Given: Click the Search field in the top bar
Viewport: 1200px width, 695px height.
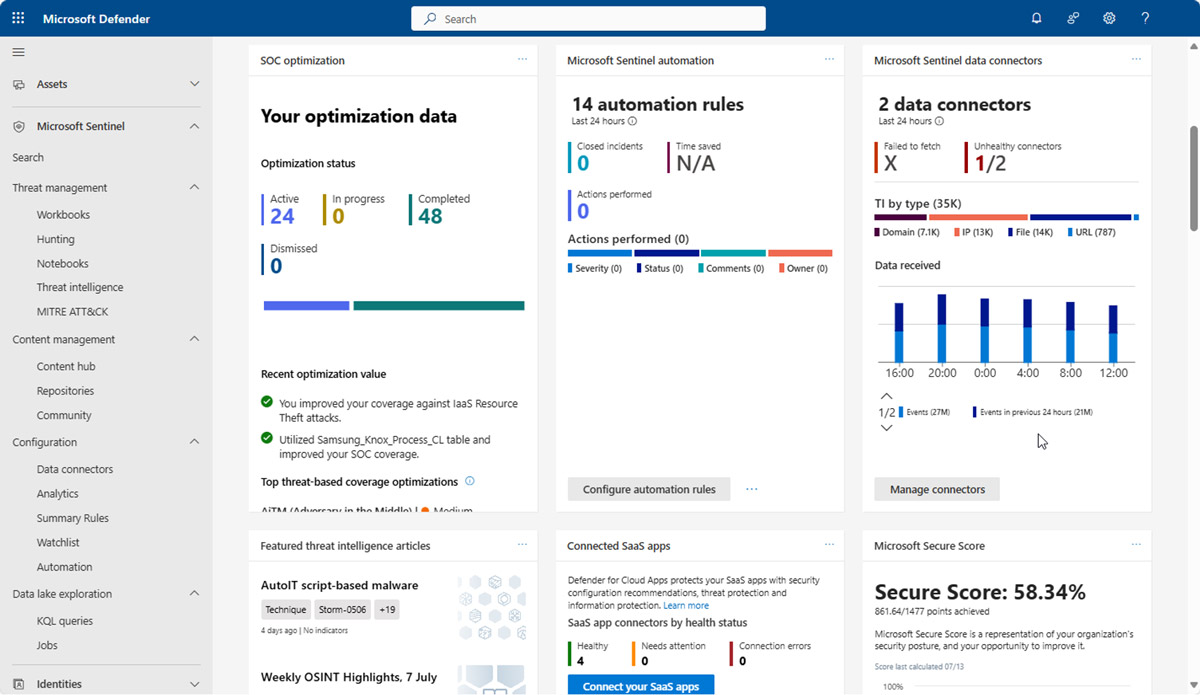Looking at the screenshot, I should pyautogui.click(x=587, y=17).
